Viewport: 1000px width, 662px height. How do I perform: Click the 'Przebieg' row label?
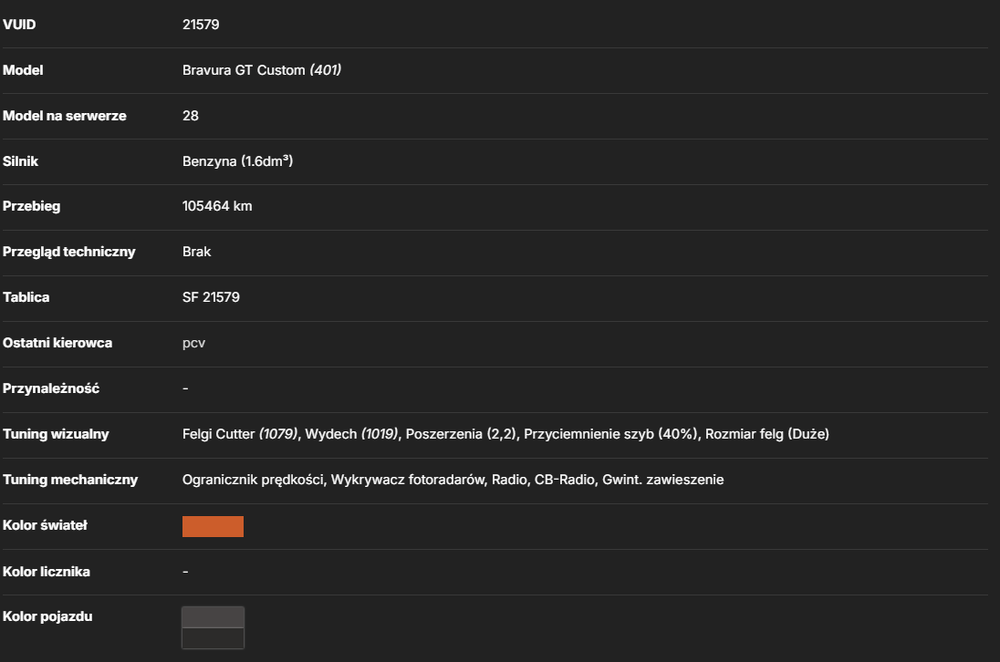31,206
